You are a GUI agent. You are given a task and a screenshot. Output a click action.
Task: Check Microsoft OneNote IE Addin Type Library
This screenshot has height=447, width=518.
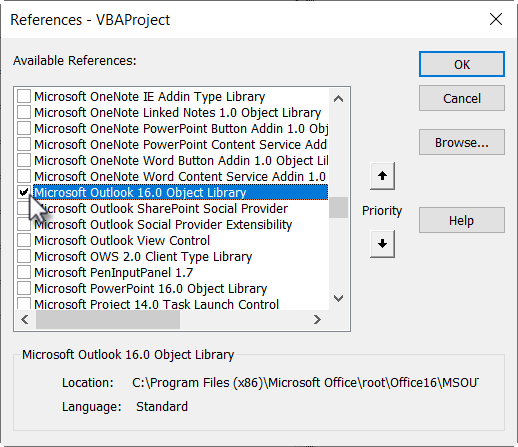coord(24,96)
